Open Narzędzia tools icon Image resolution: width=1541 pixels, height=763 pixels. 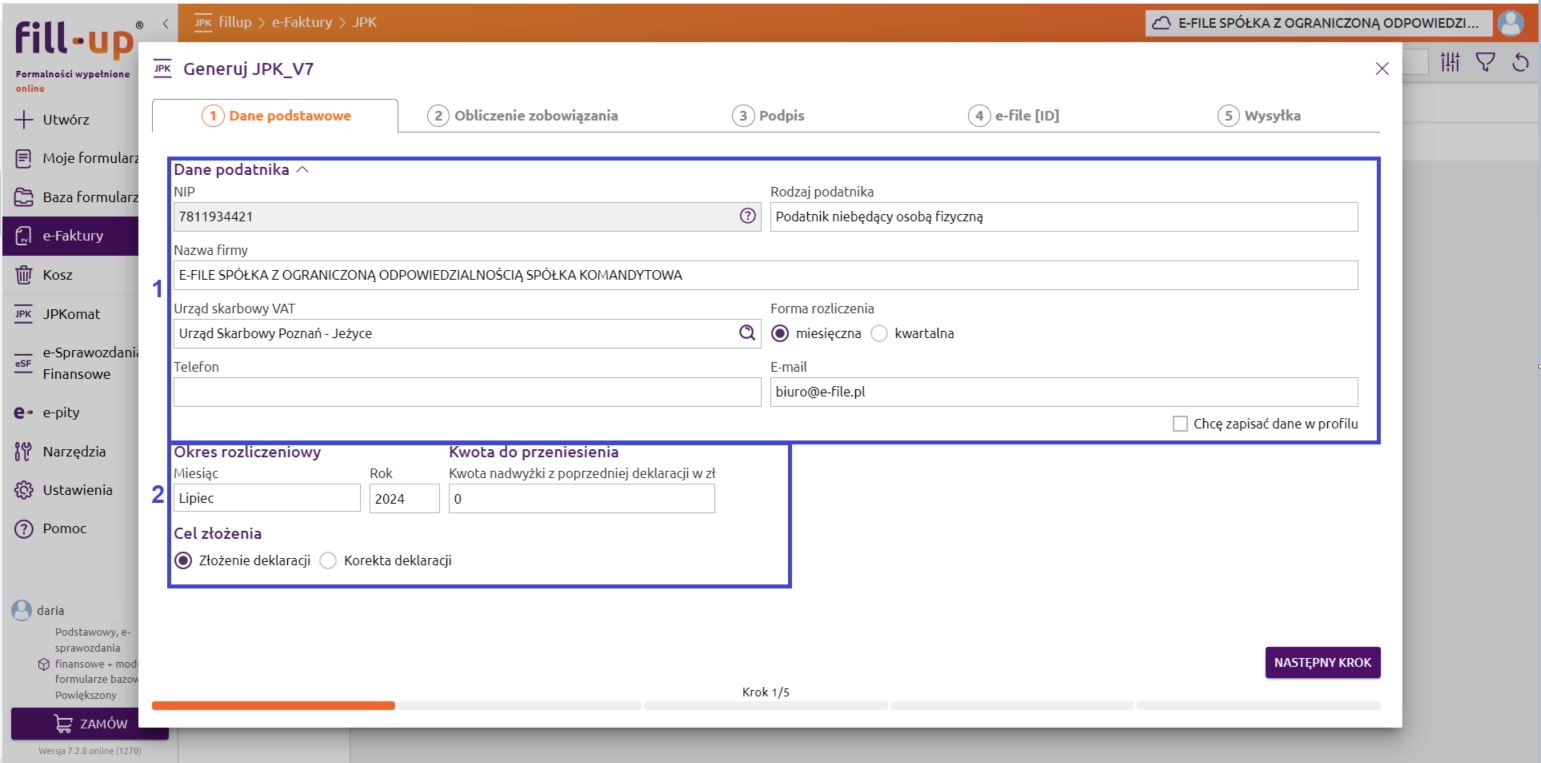(x=22, y=451)
